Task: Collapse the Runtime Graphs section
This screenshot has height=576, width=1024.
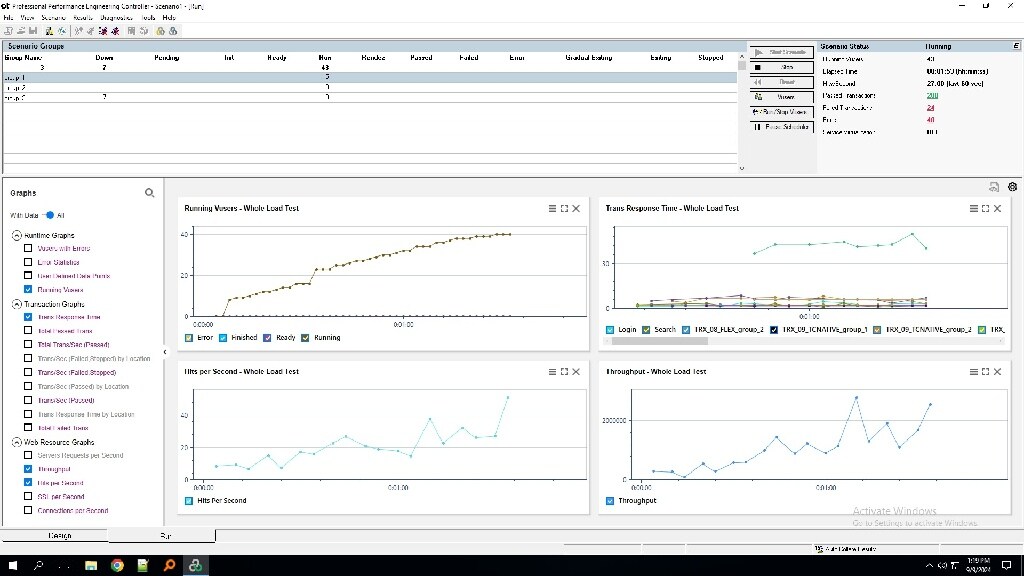Action: (17, 235)
